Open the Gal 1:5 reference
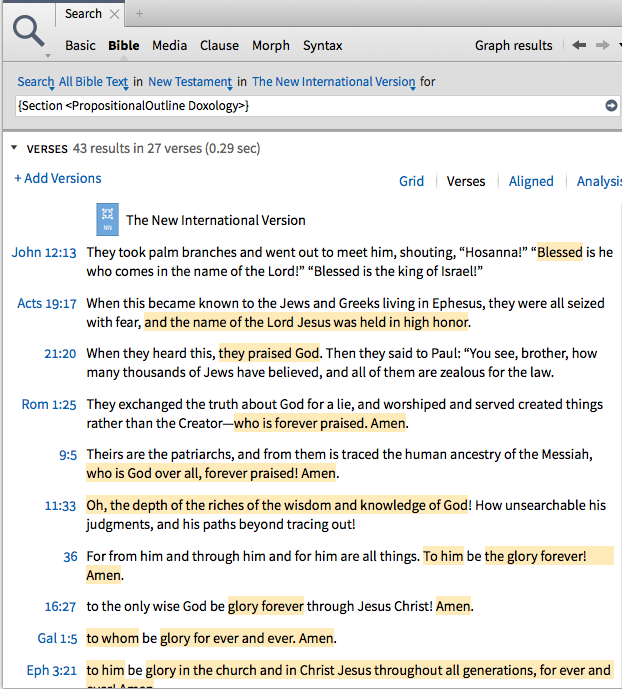Viewport: 622px width, 689px height. 57,638
